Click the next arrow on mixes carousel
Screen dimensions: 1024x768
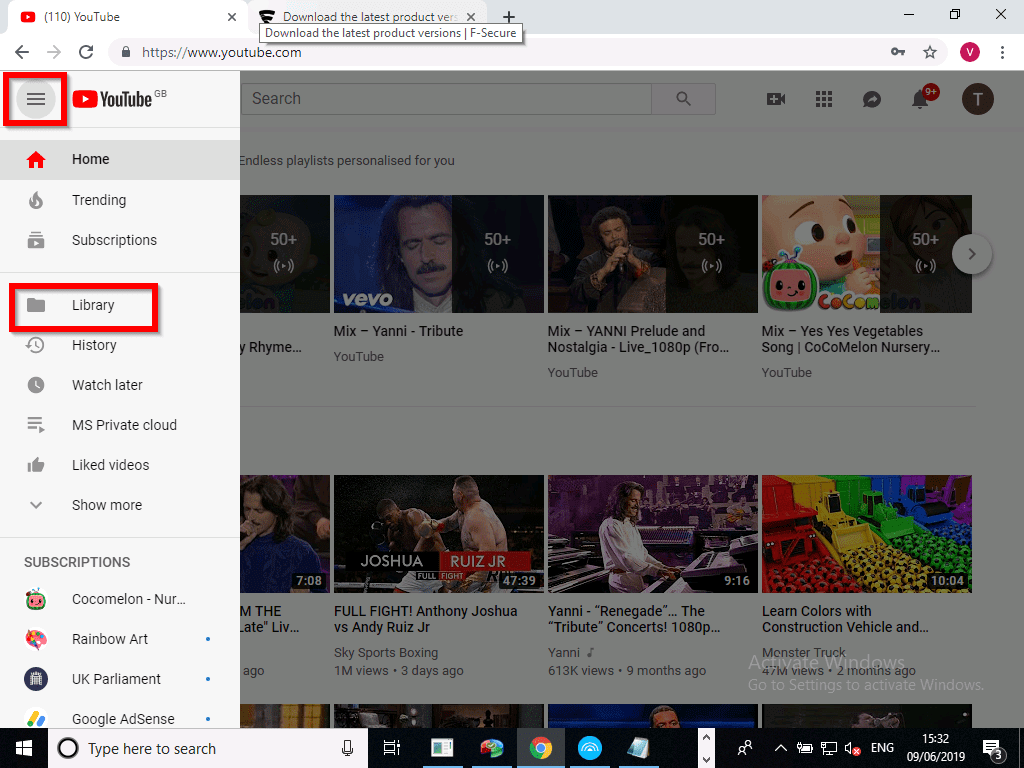[x=972, y=254]
